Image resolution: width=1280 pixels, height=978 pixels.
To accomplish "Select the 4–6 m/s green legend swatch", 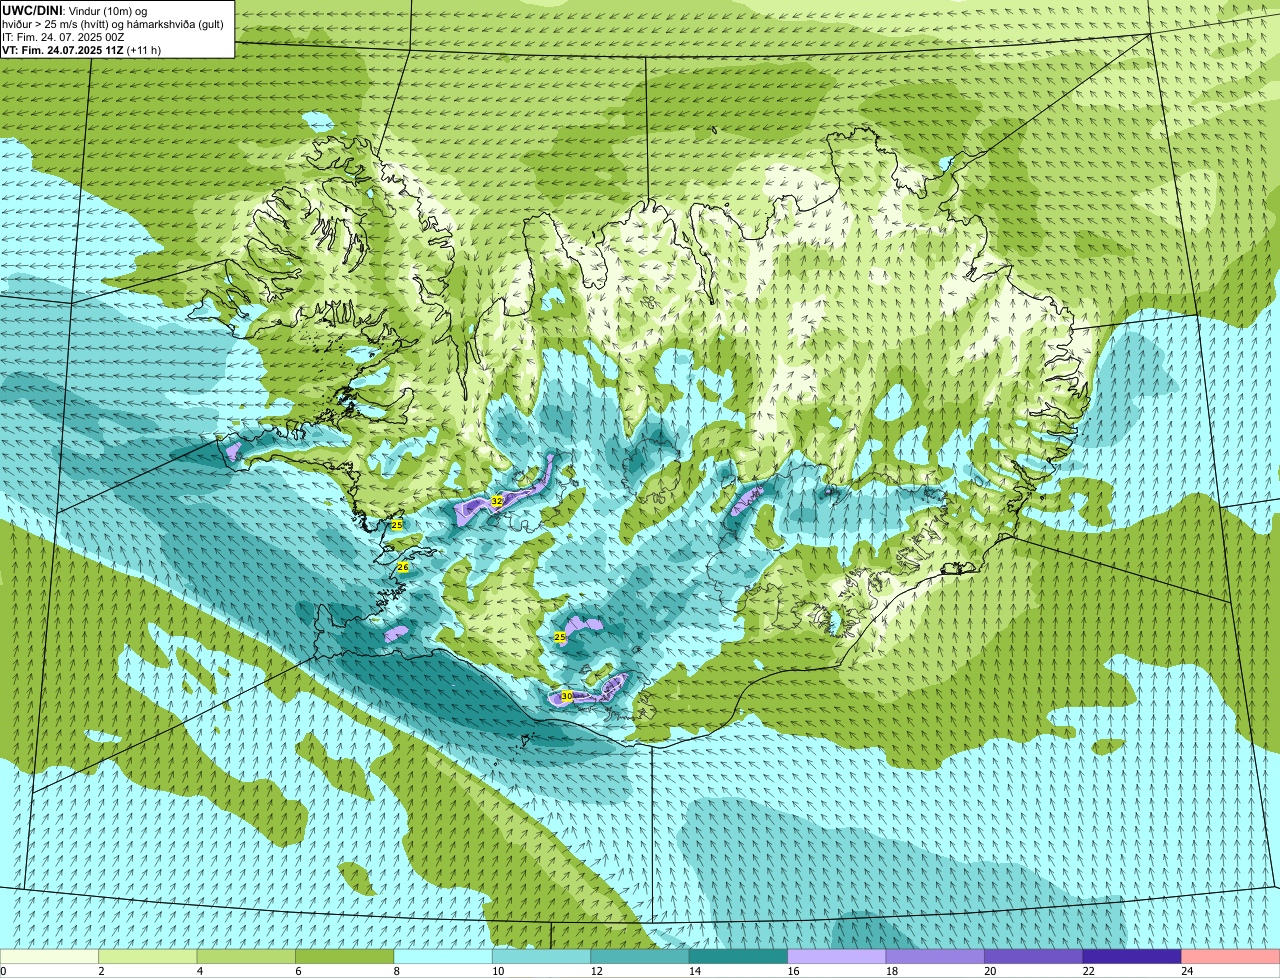I will [x=246, y=956].
